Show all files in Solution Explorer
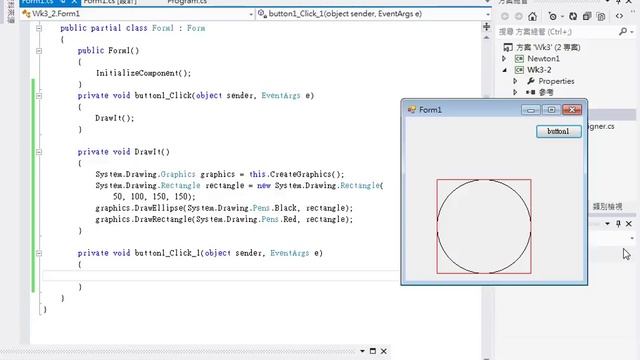 pyautogui.click(x=601, y=16)
